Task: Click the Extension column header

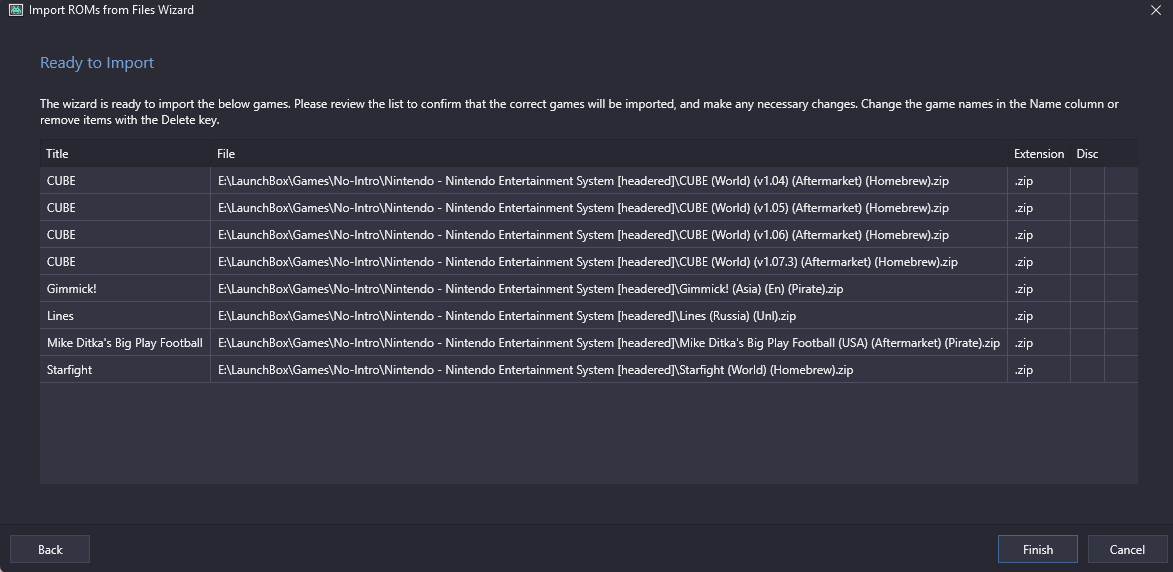Action: click(1039, 153)
